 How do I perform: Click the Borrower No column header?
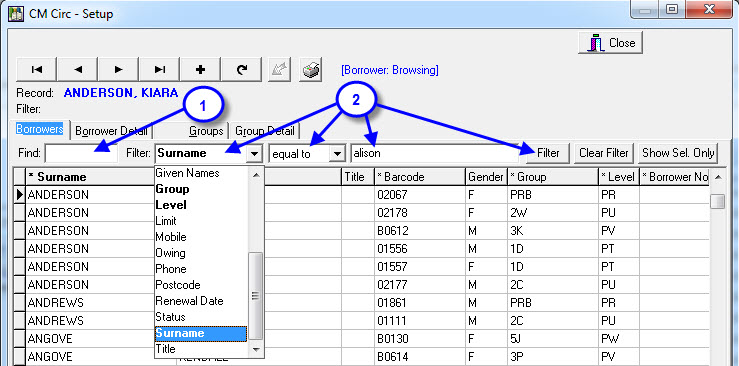coord(674,177)
